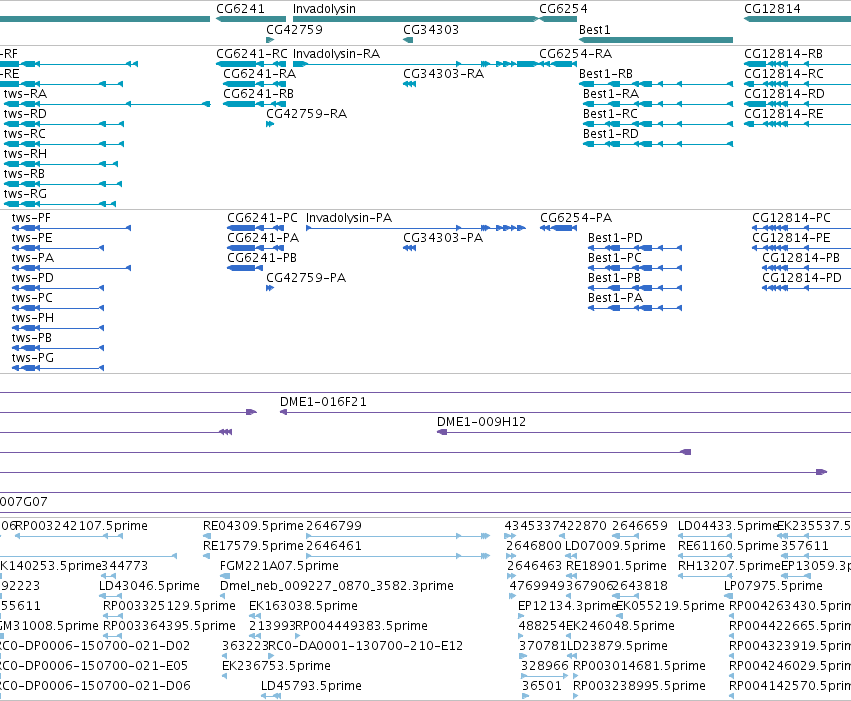Open the CG12814-PD protein label
The image size is (851, 701).
(x=802, y=278)
